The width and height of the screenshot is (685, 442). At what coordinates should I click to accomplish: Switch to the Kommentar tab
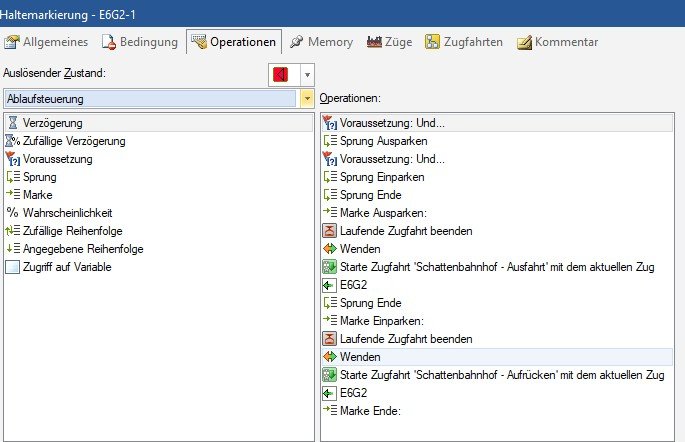tap(557, 42)
